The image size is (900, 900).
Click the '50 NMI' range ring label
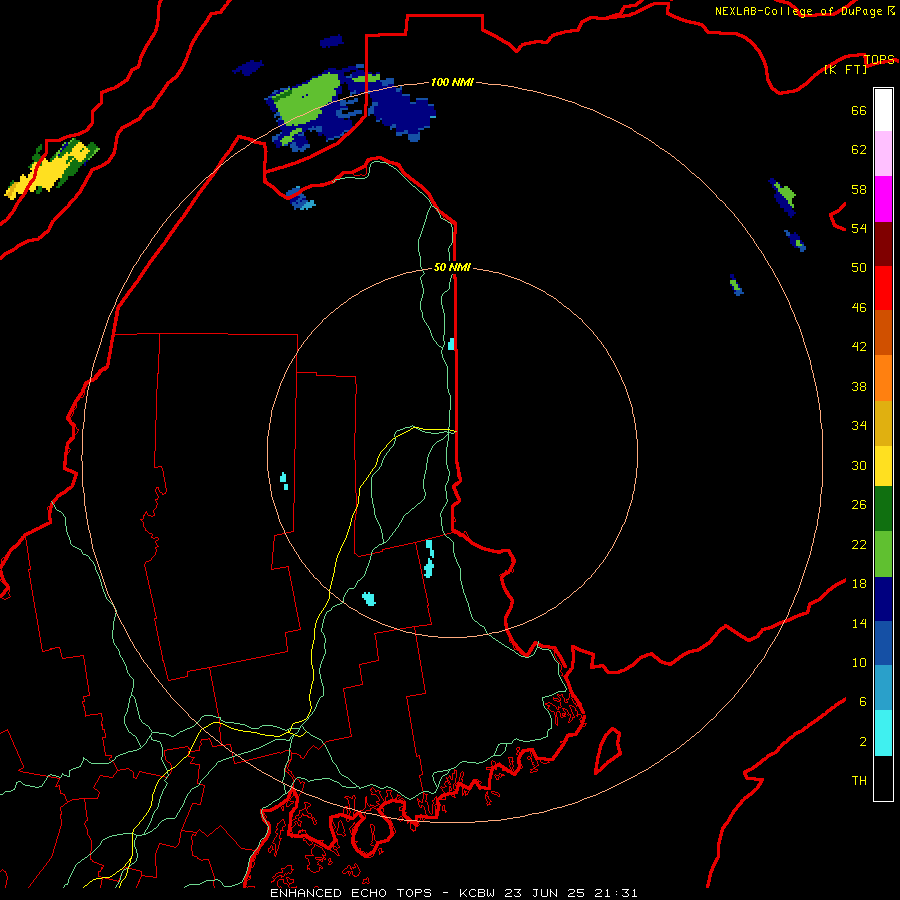(452, 267)
